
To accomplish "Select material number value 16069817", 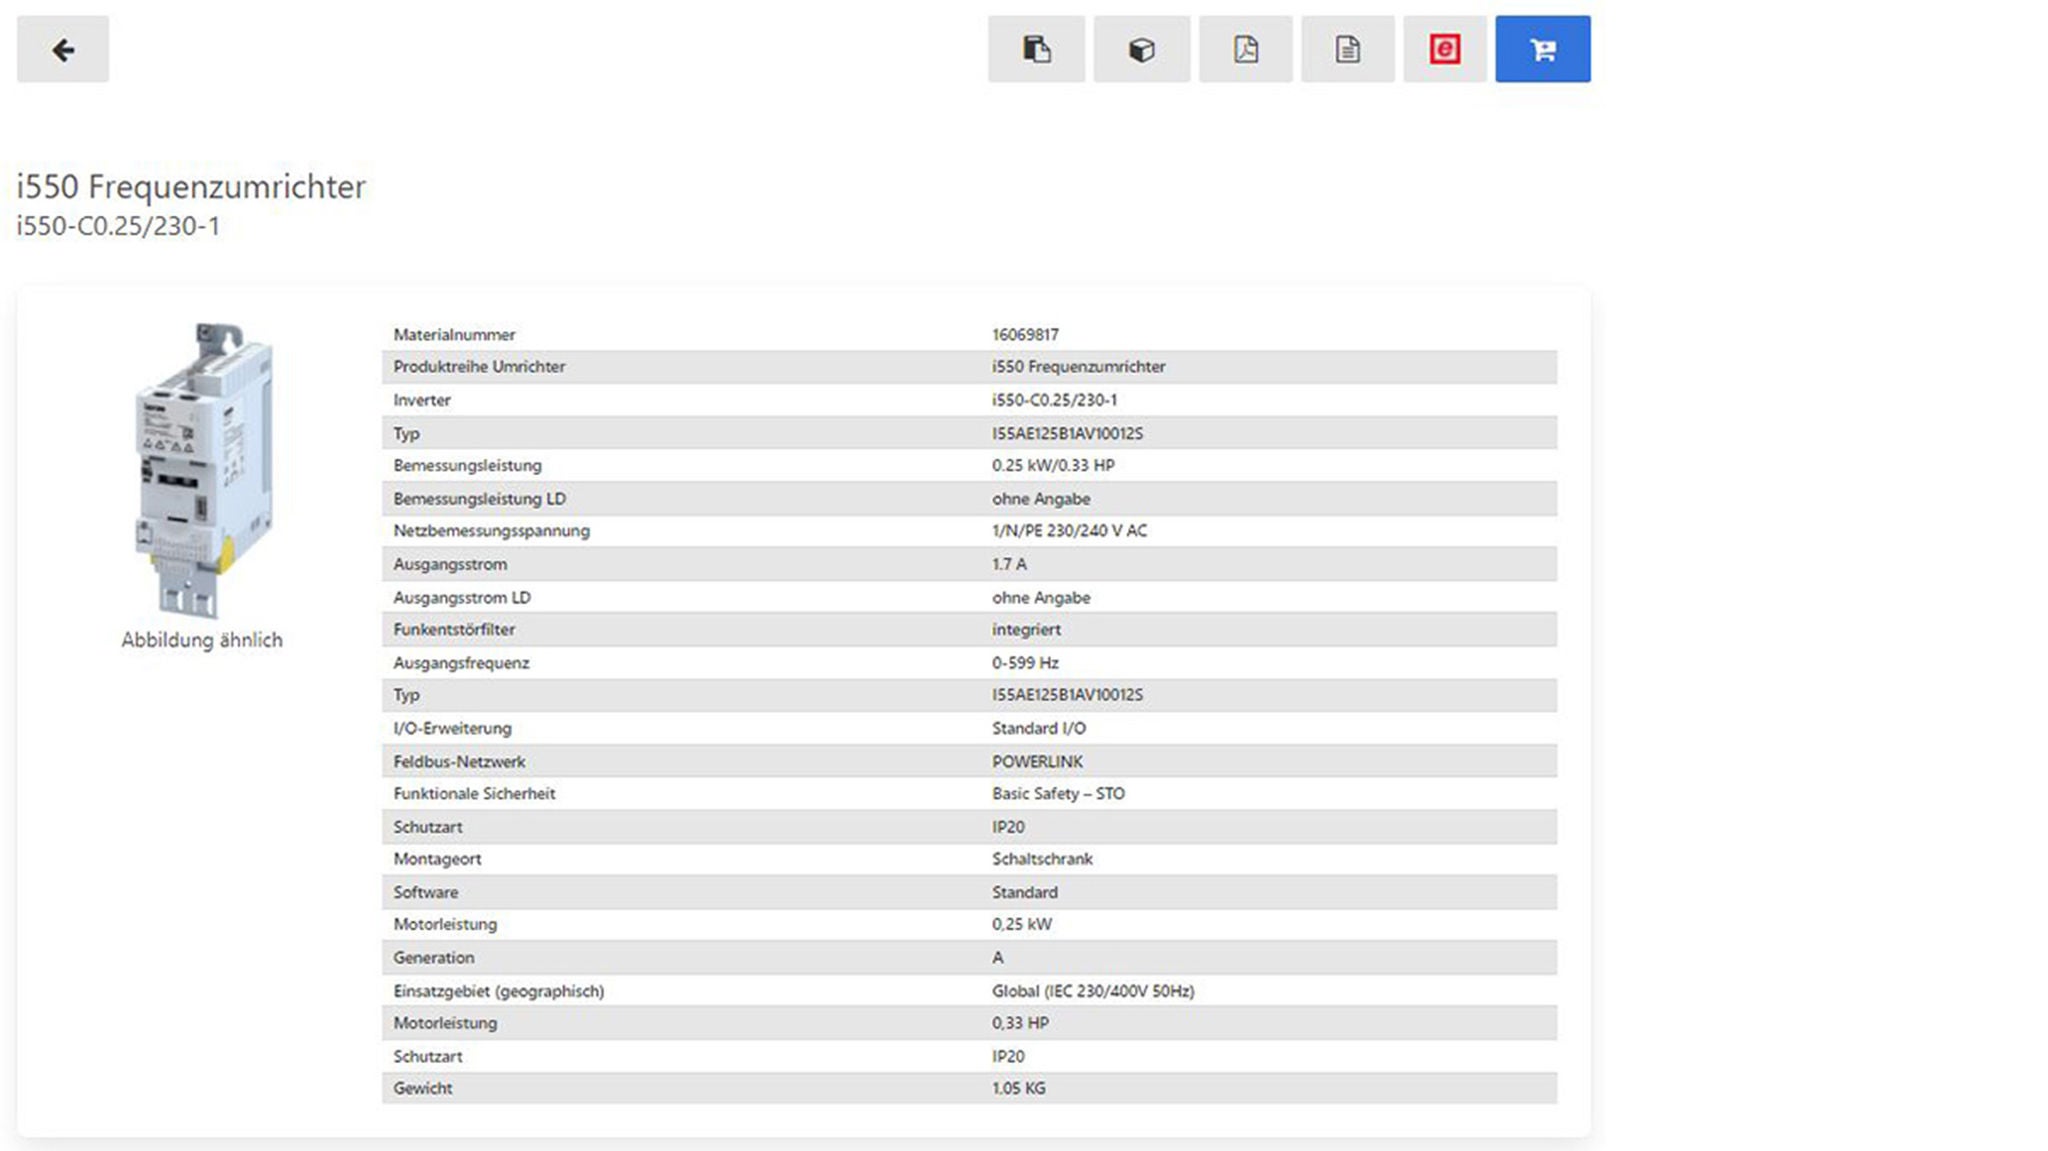I will pos(1025,335).
